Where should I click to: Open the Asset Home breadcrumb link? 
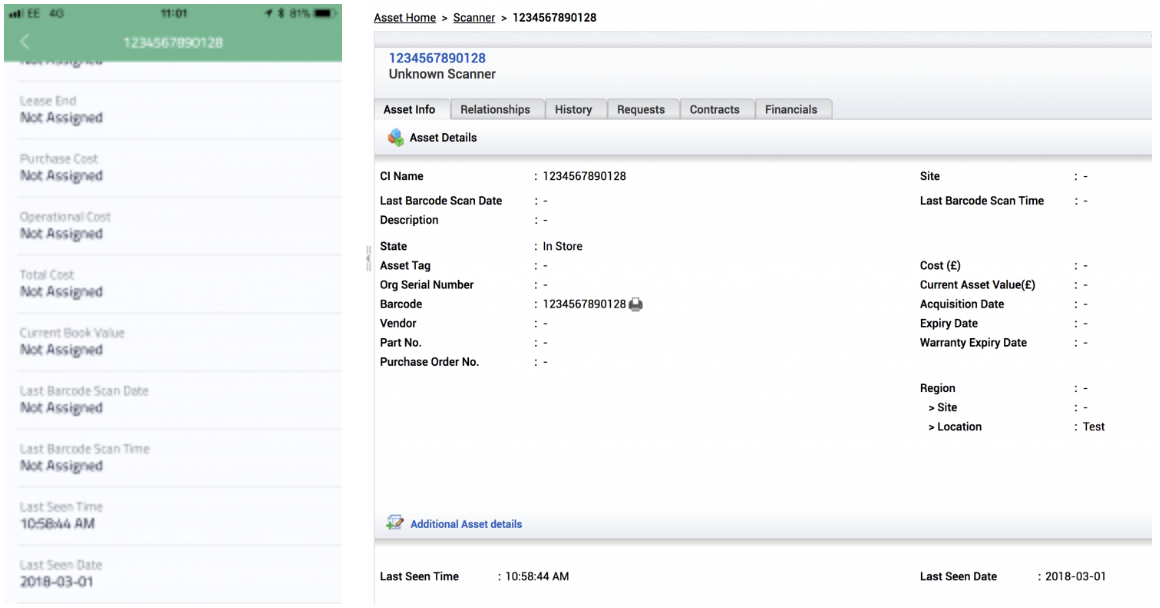point(403,17)
